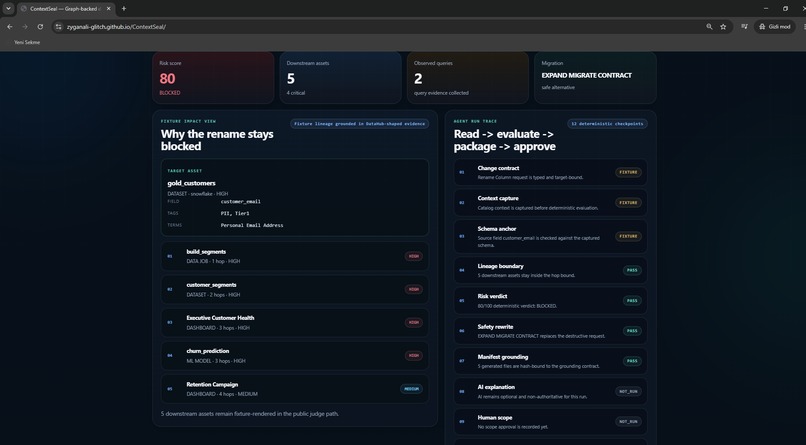806x445 pixels.
Task: Click HIGH badge on customer_segments row
Action: (414, 289)
